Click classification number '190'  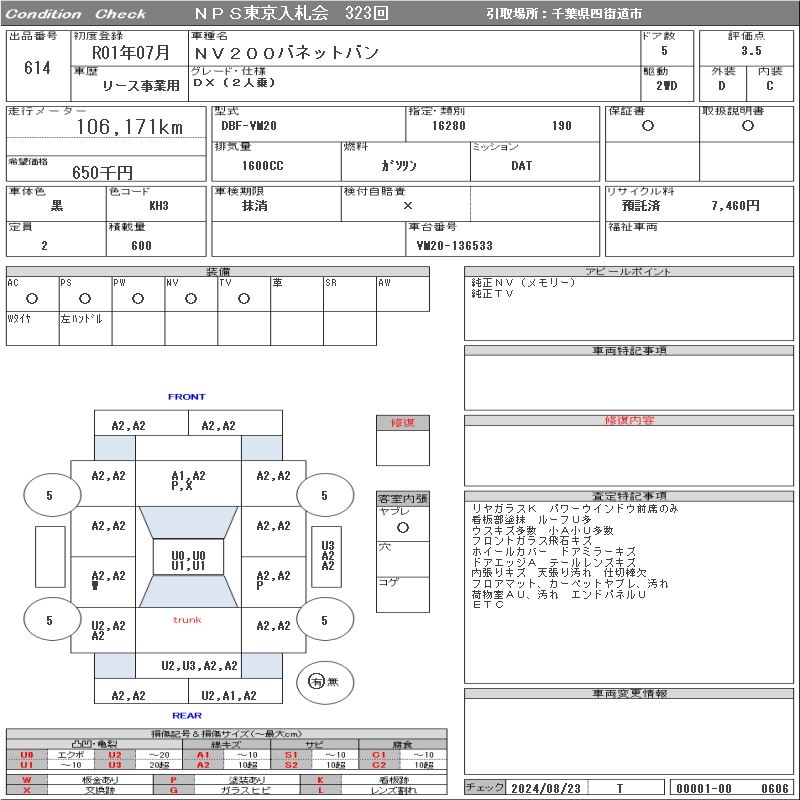562,126
